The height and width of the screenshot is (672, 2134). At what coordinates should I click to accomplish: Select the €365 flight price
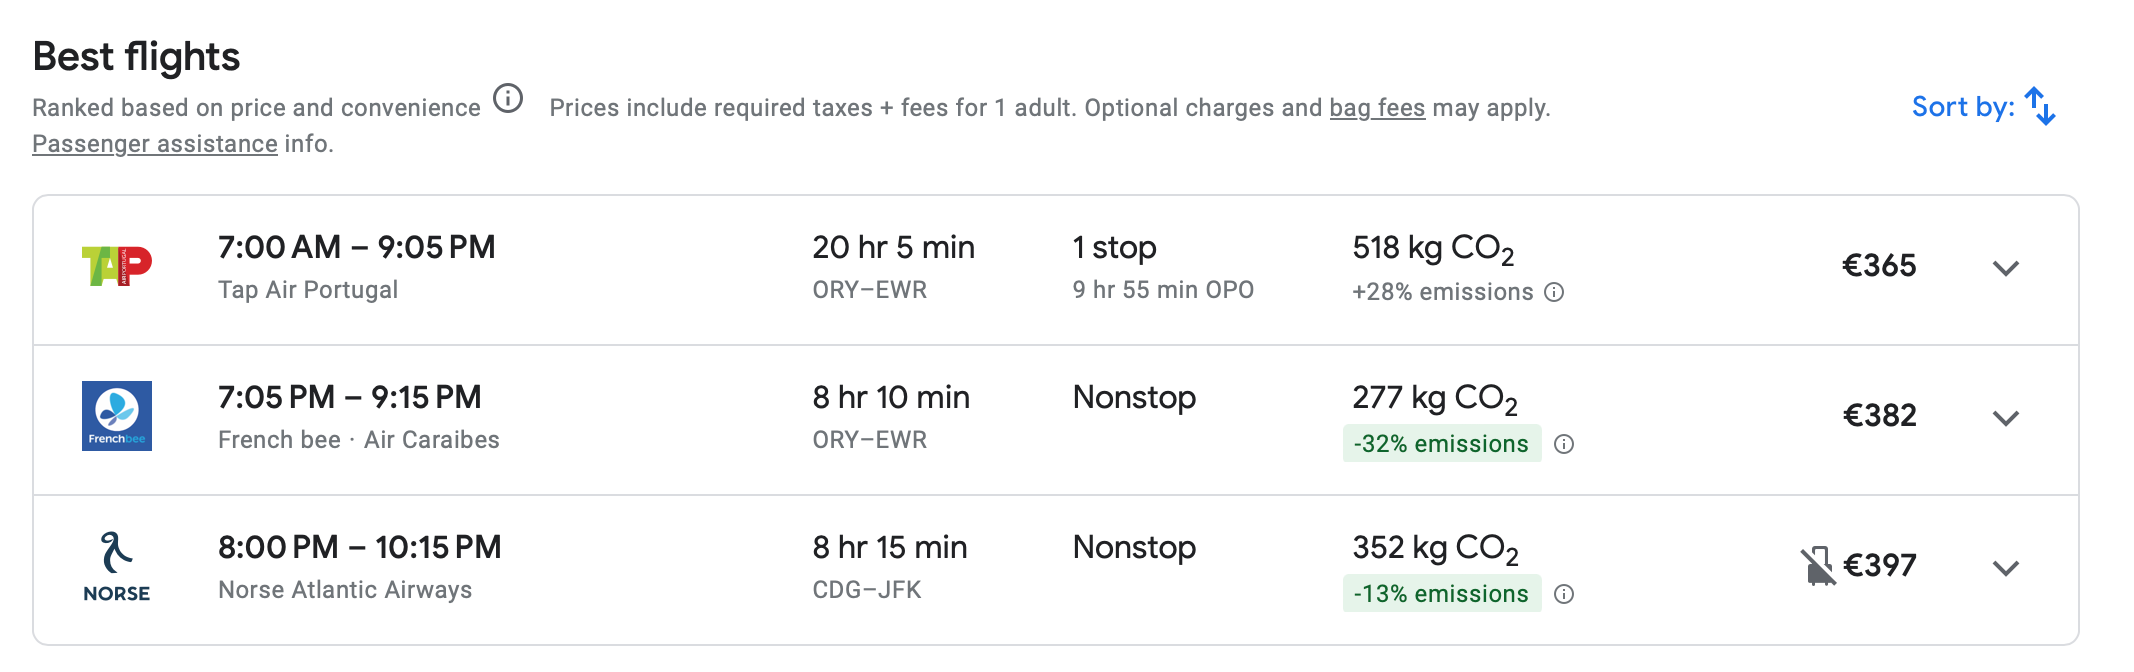pyautogui.click(x=1879, y=266)
